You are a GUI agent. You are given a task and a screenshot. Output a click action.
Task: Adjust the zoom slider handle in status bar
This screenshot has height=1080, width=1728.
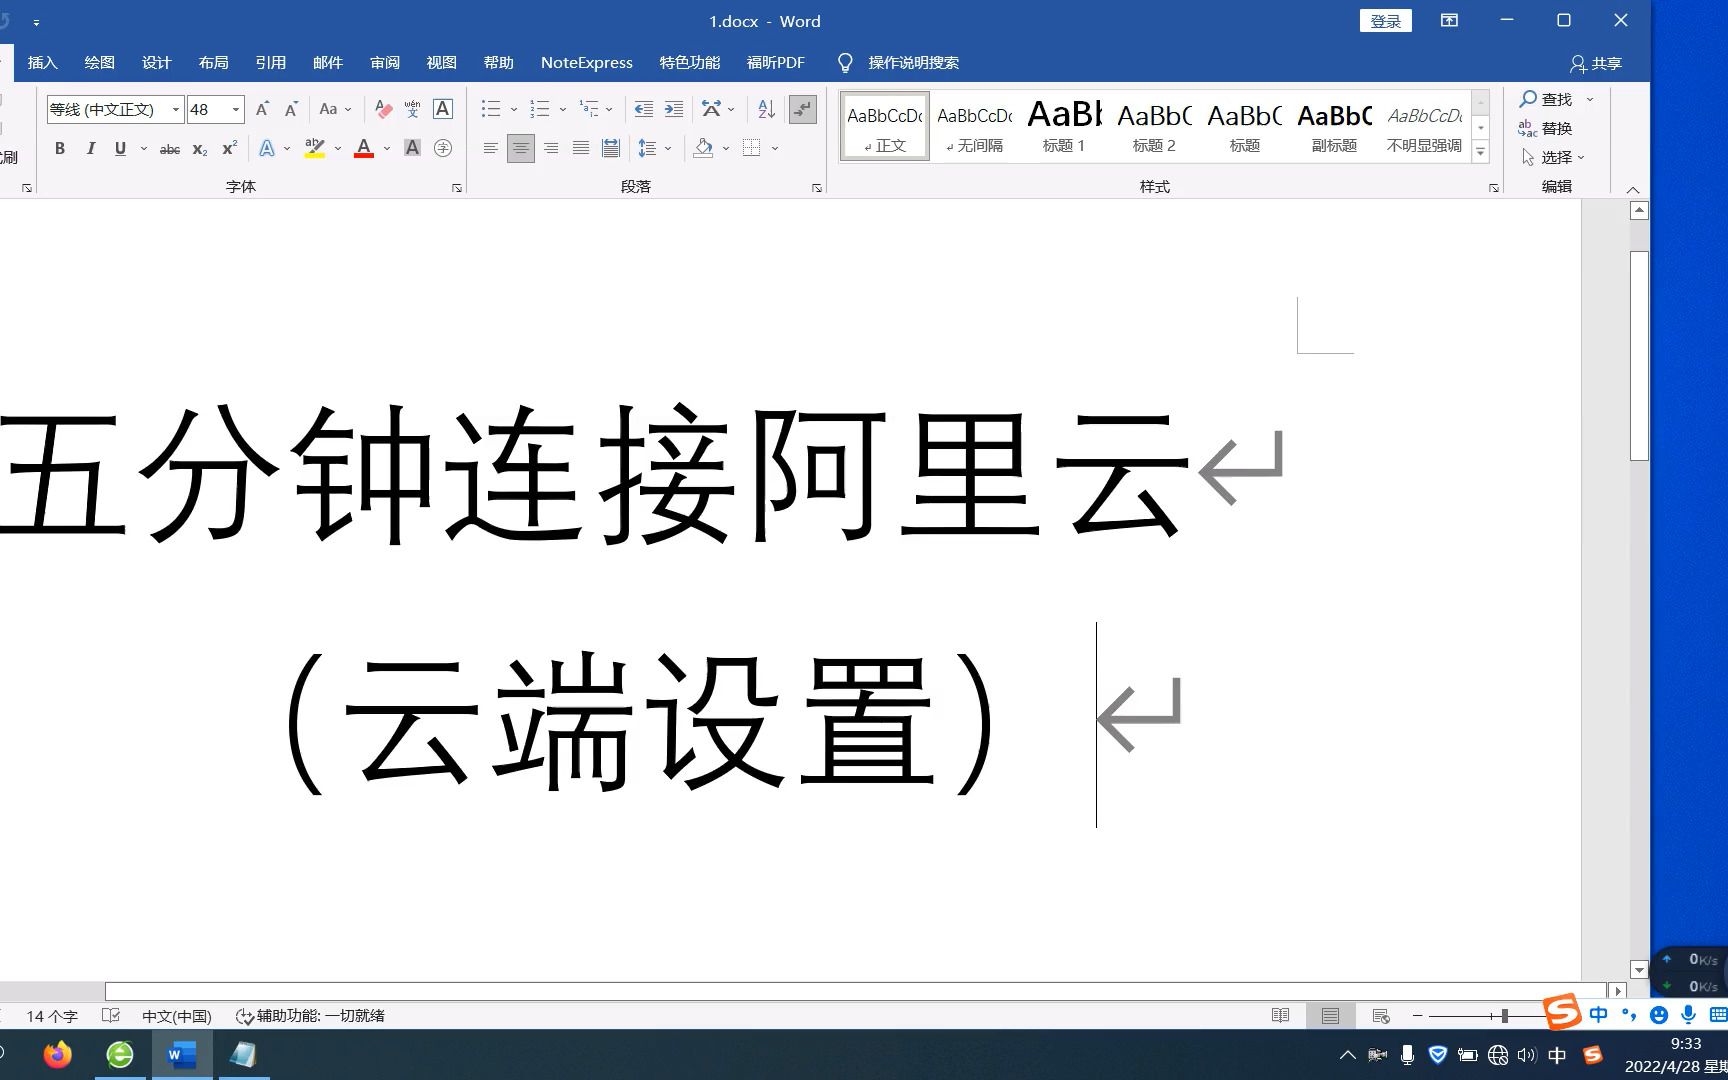tap(1505, 1016)
